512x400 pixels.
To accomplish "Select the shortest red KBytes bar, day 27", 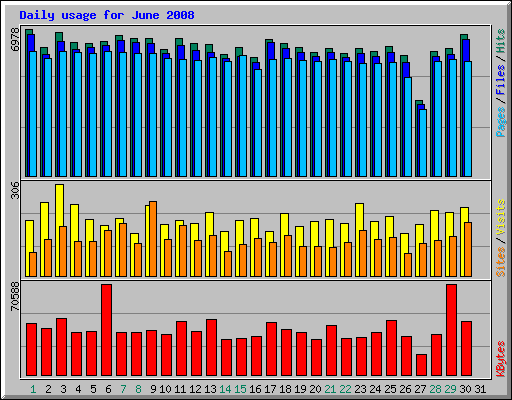I will (421, 365).
